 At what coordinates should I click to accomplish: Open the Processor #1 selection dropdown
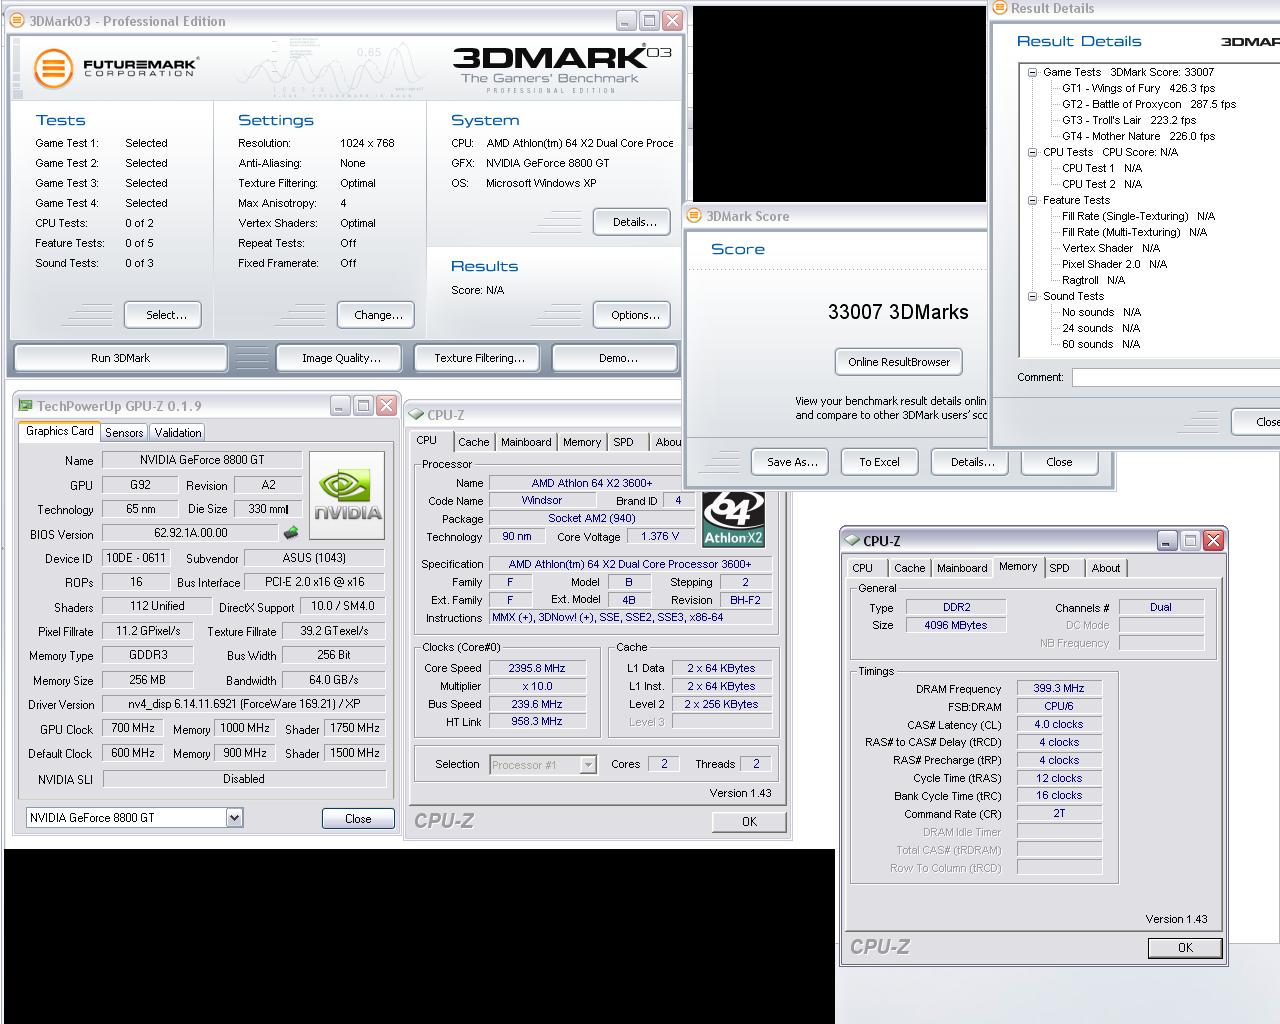click(588, 765)
